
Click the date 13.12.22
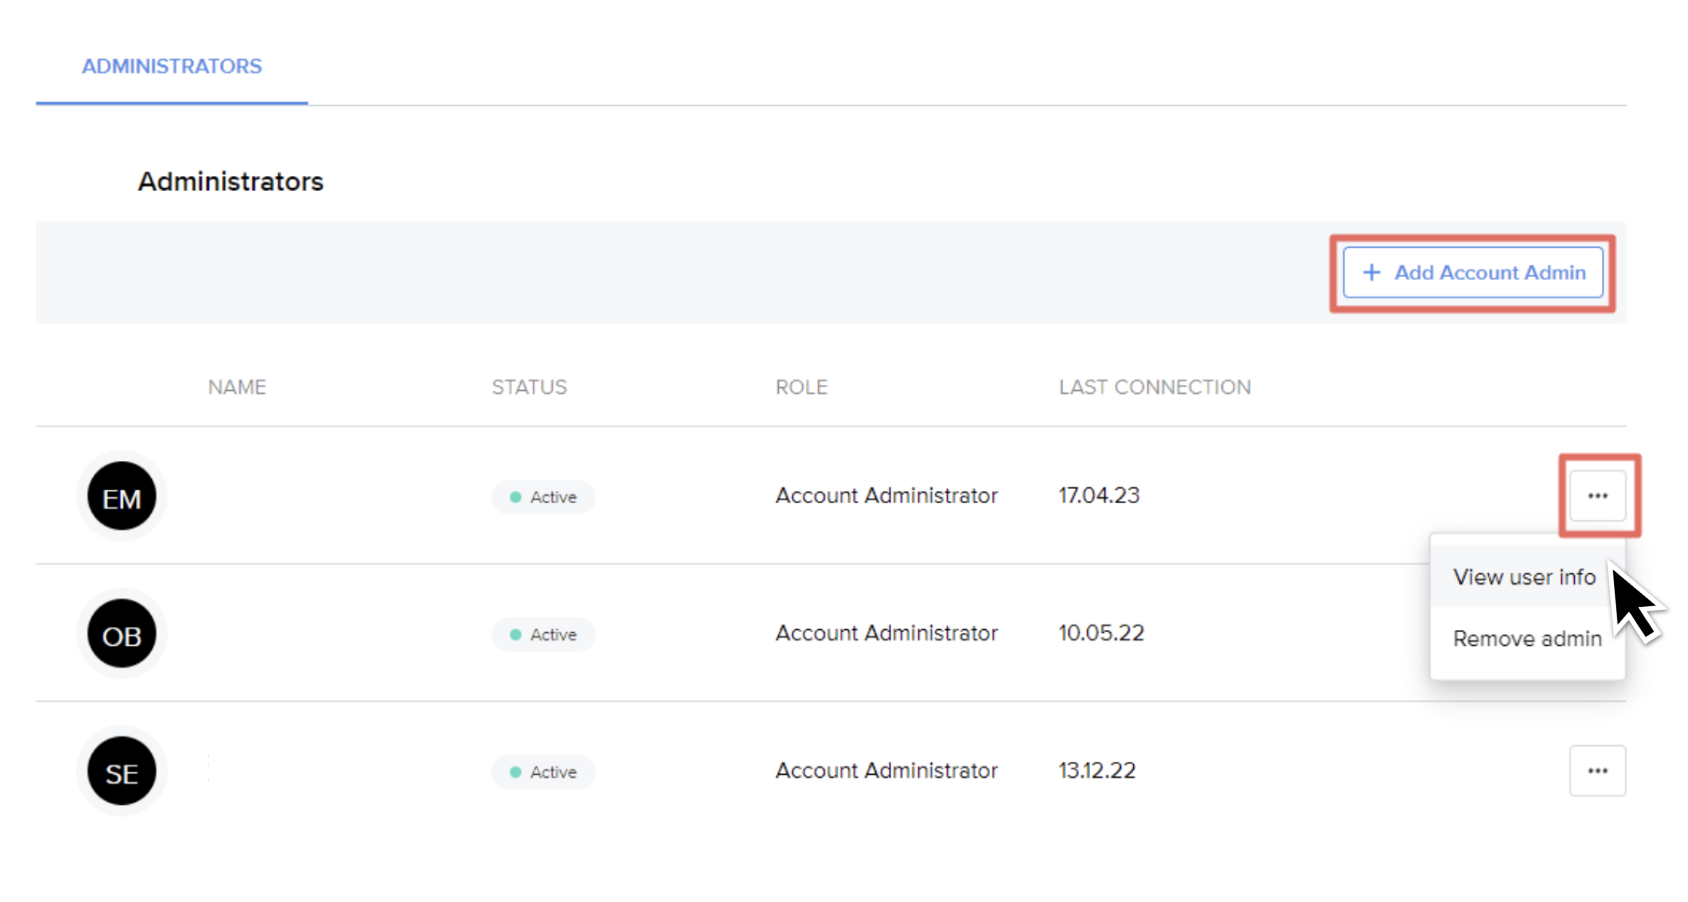point(1097,771)
